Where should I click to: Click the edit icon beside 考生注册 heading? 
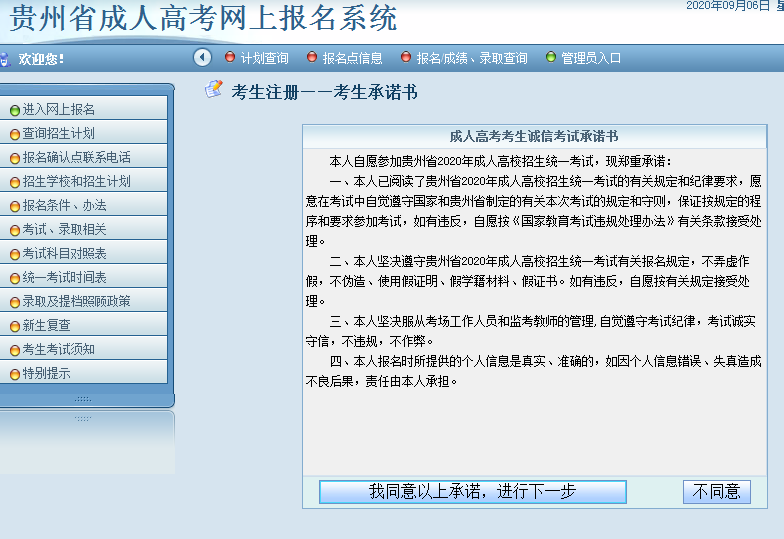click(x=214, y=91)
